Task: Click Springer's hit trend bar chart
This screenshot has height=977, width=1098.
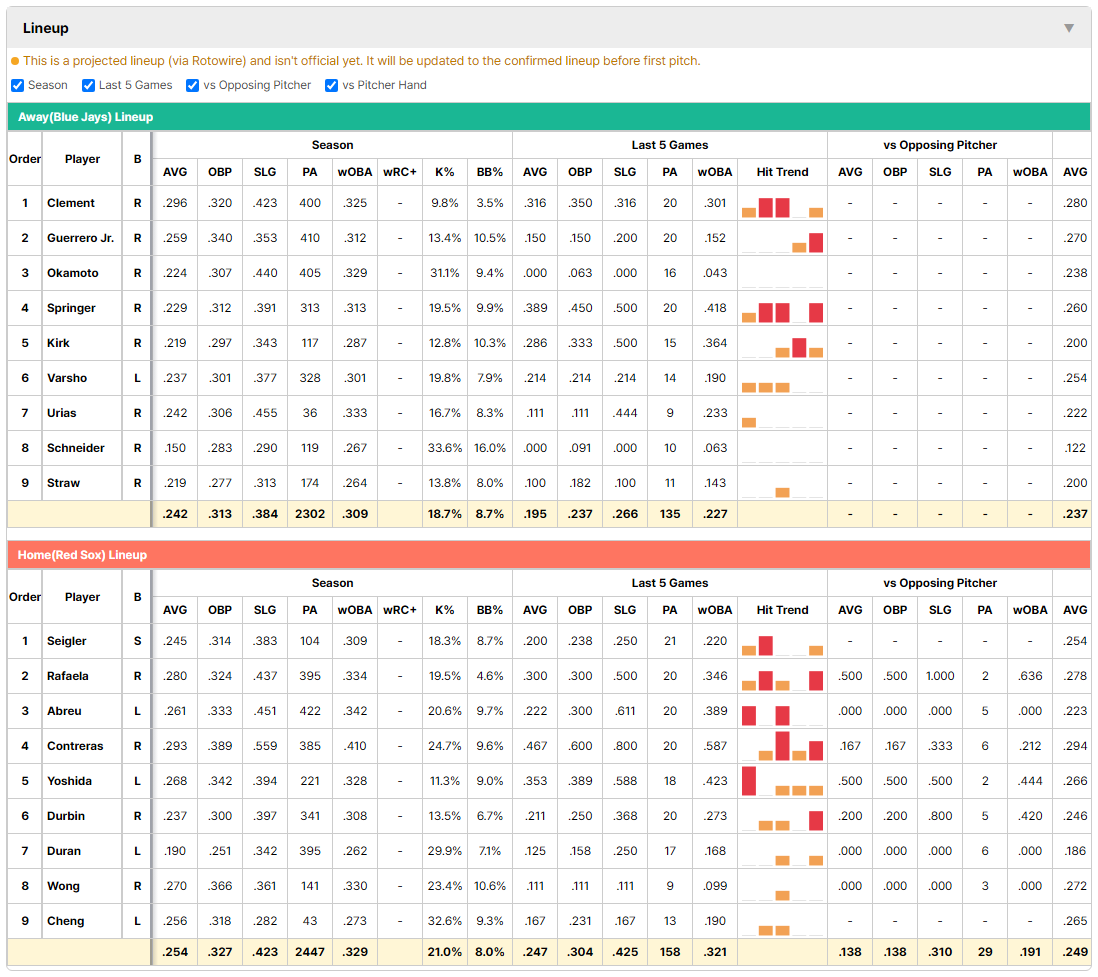Action: pos(782,309)
